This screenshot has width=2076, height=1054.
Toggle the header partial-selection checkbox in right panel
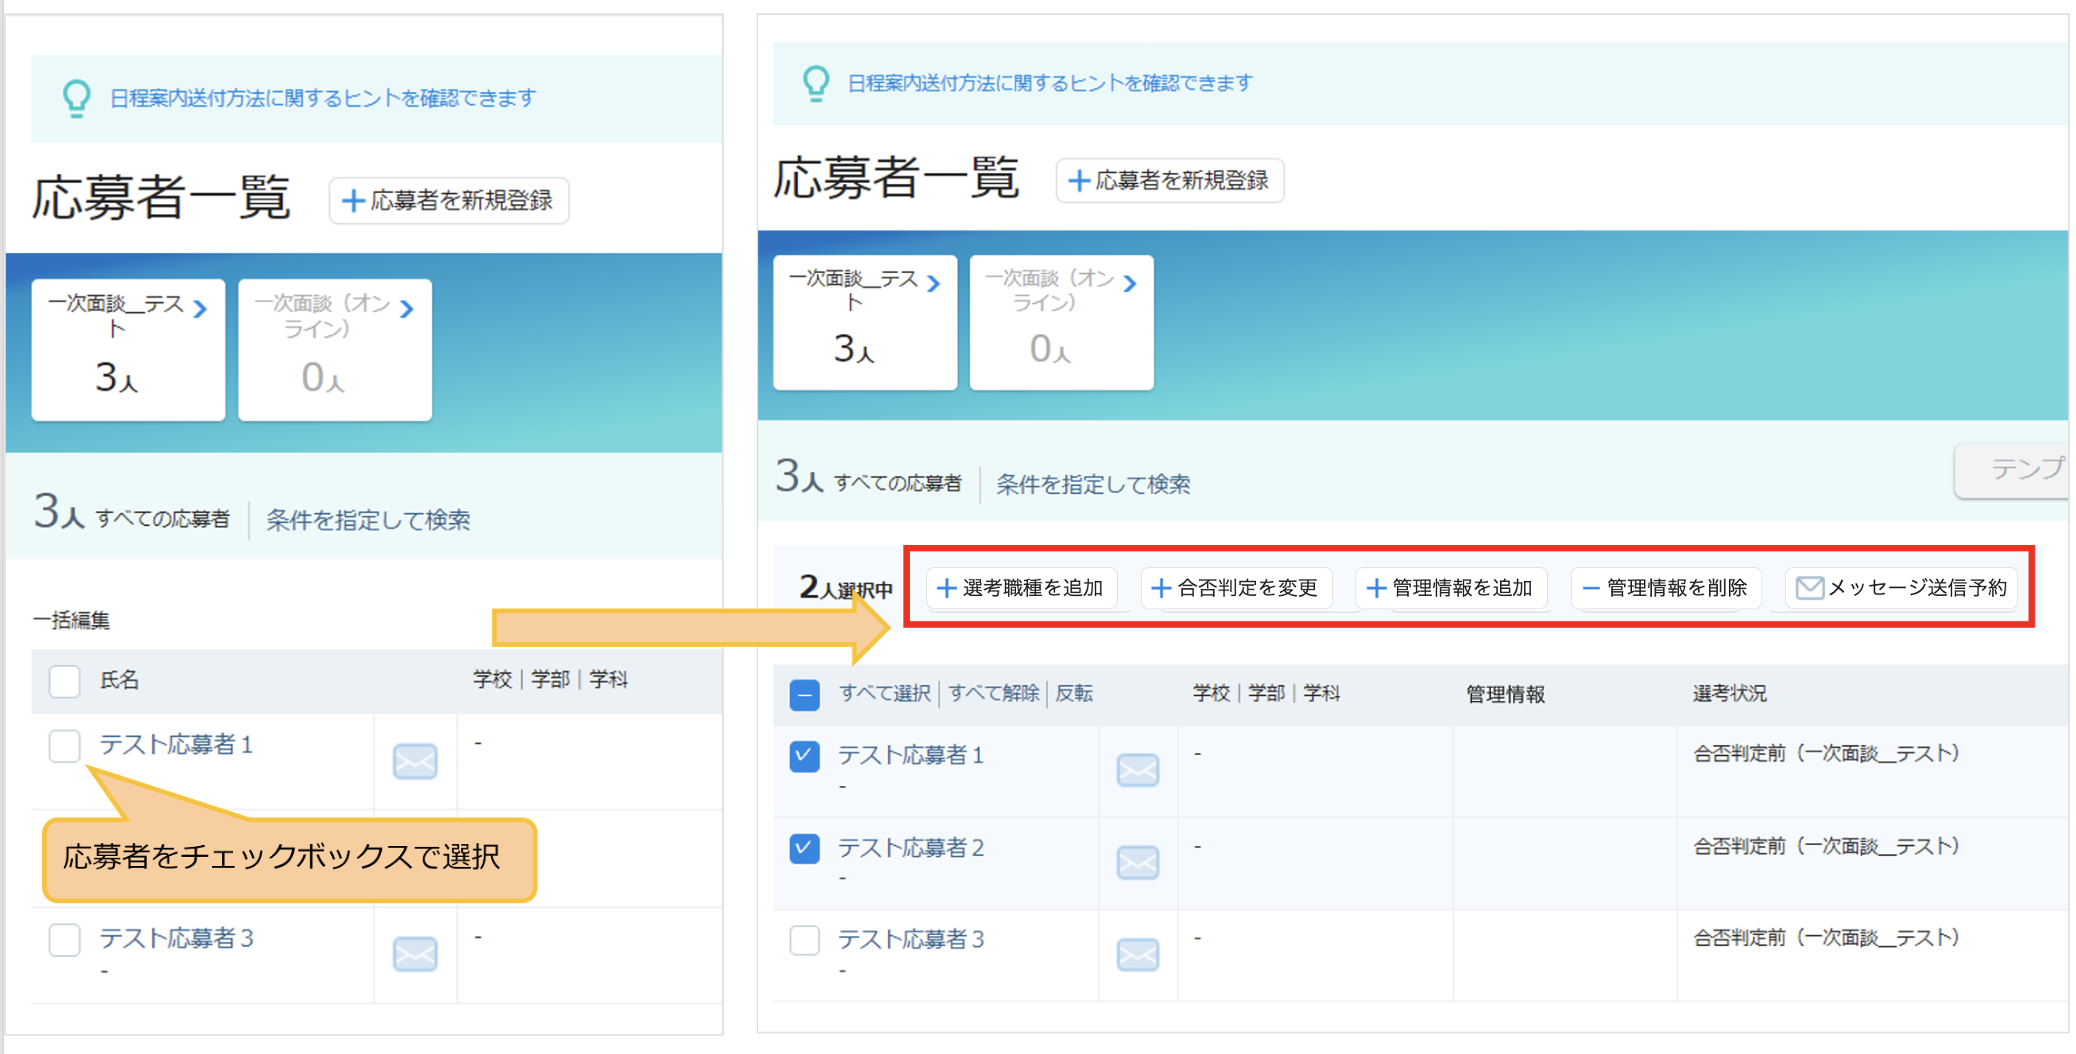click(804, 694)
